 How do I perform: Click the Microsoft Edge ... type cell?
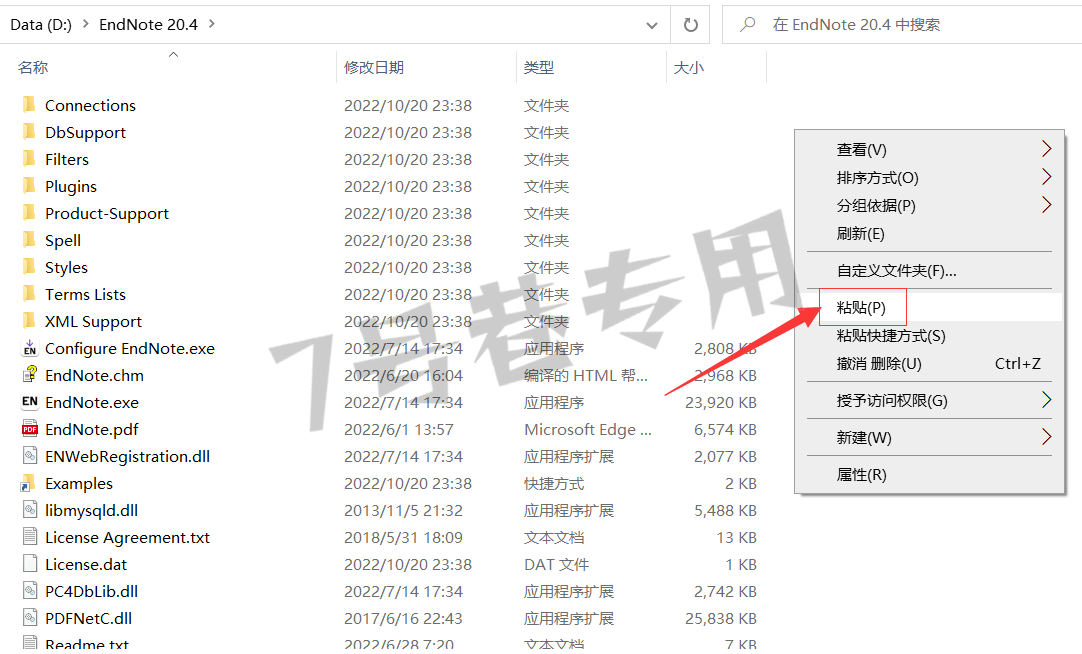pyautogui.click(x=588, y=429)
